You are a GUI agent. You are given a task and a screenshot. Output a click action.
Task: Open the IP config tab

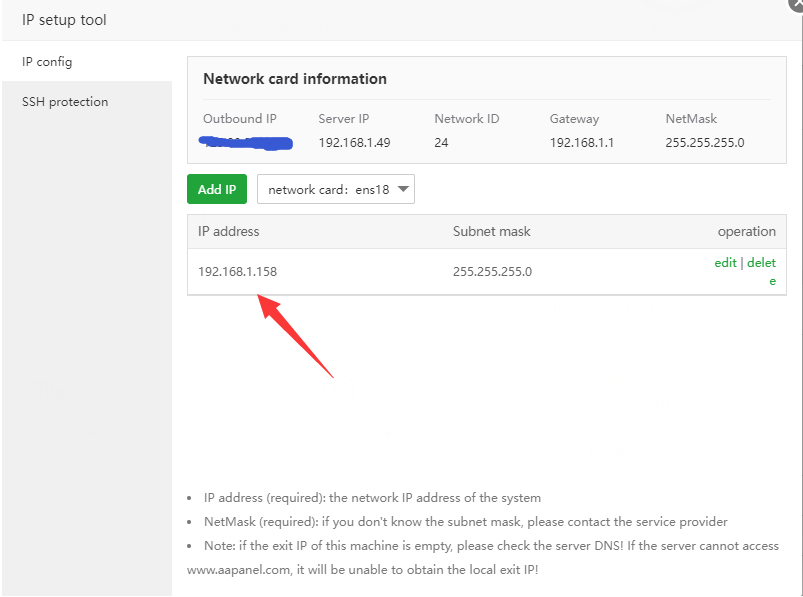tap(47, 62)
